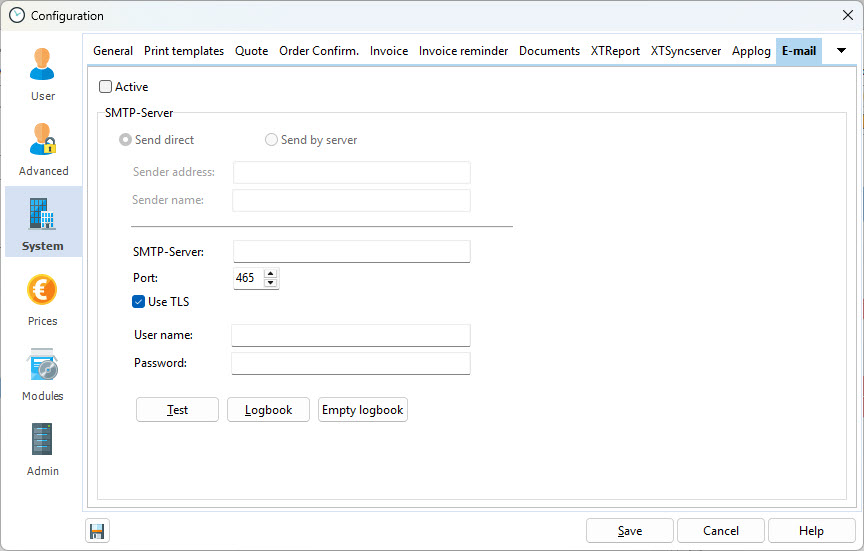
Task: Open the User settings section icon
Action: (43, 64)
